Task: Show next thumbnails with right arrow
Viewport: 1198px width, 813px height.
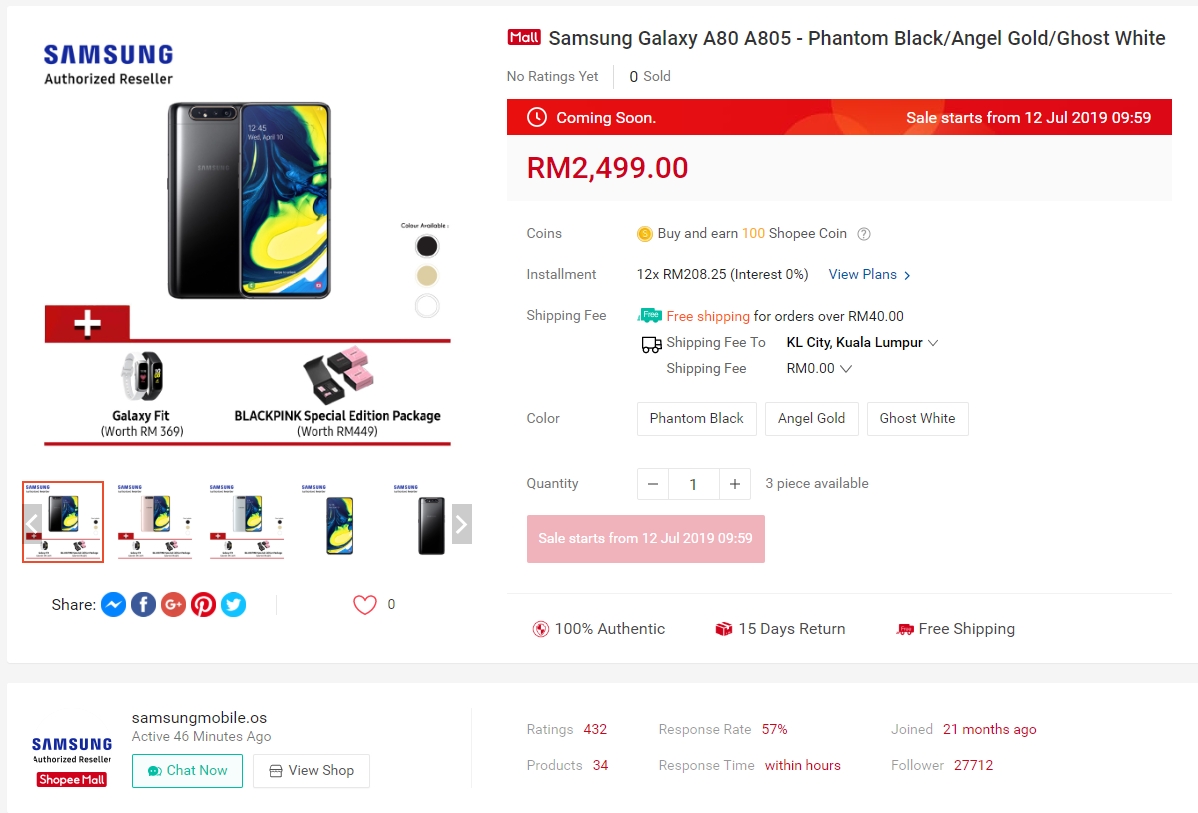Action: pyautogui.click(x=461, y=523)
